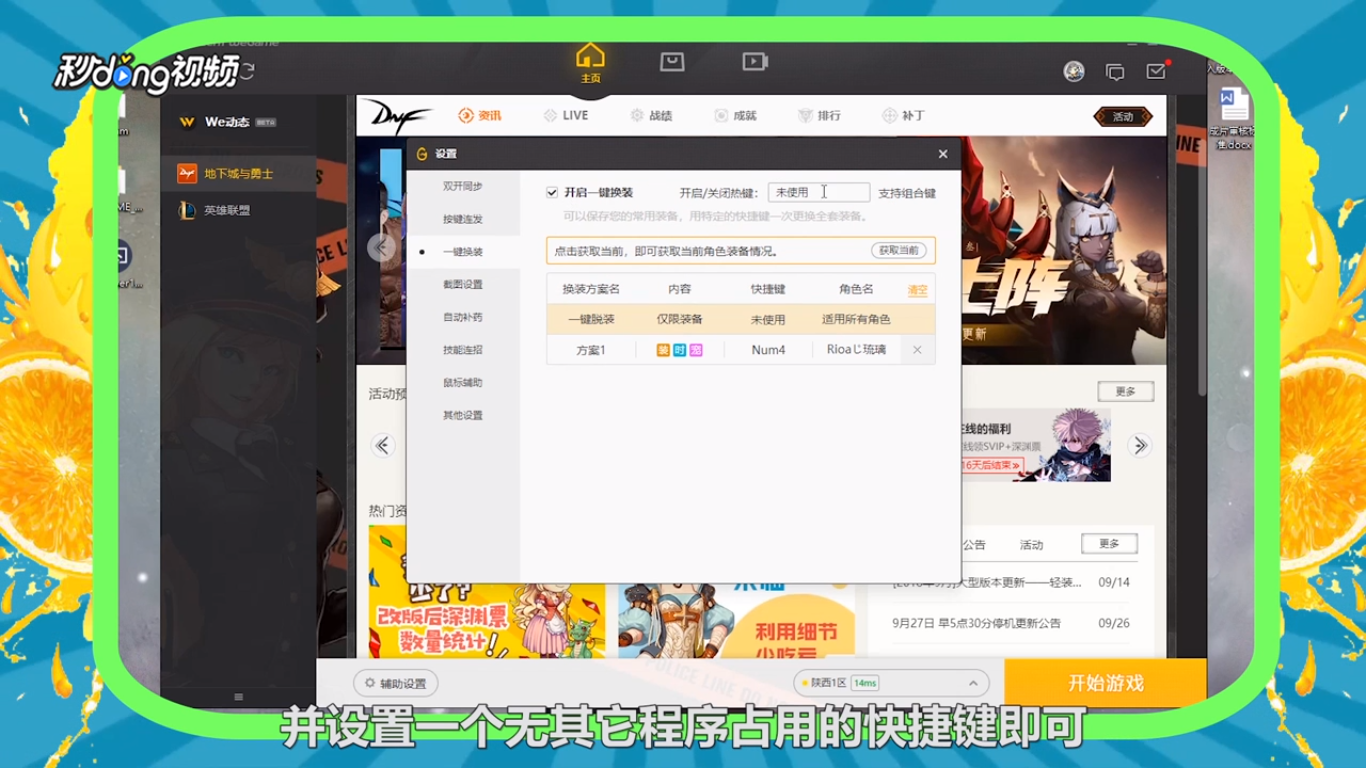Open the LIVE tab
Viewport: 1366px width, 768px height.
(566, 116)
